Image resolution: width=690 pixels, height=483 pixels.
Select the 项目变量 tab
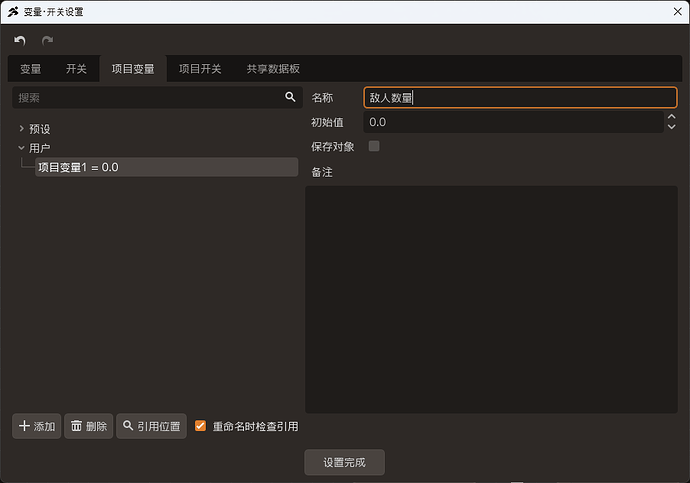[x=133, y=69]
